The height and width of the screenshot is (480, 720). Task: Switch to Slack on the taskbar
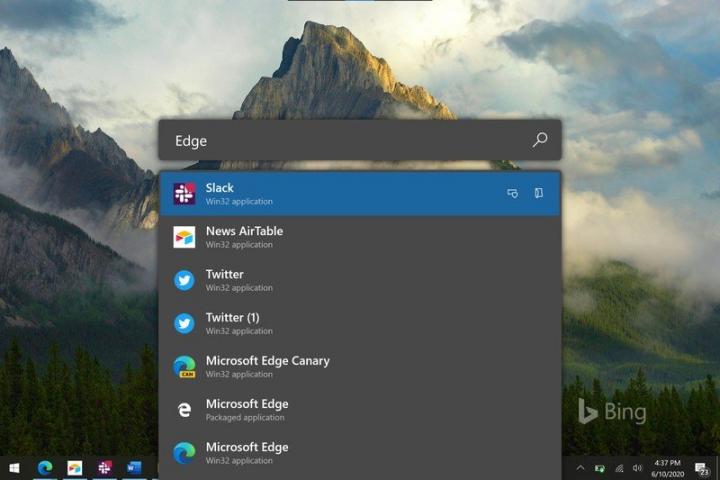104,468
